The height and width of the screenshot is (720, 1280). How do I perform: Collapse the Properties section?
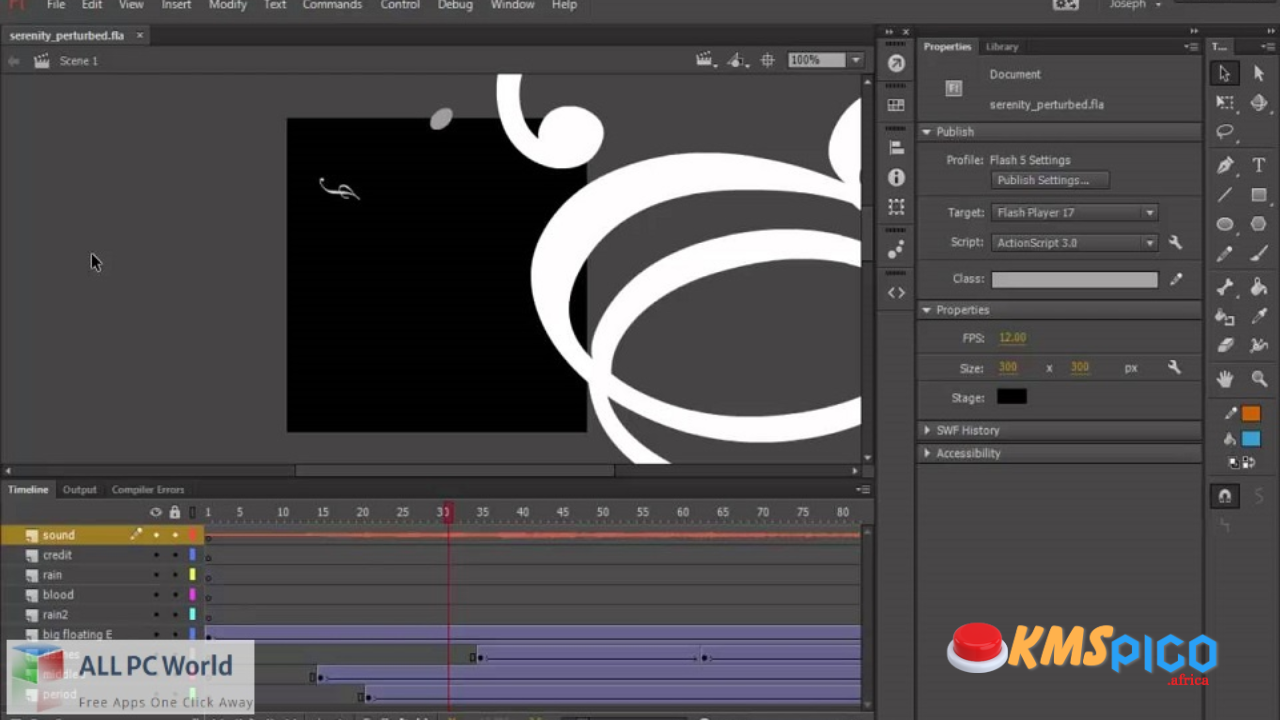(927, 310)
